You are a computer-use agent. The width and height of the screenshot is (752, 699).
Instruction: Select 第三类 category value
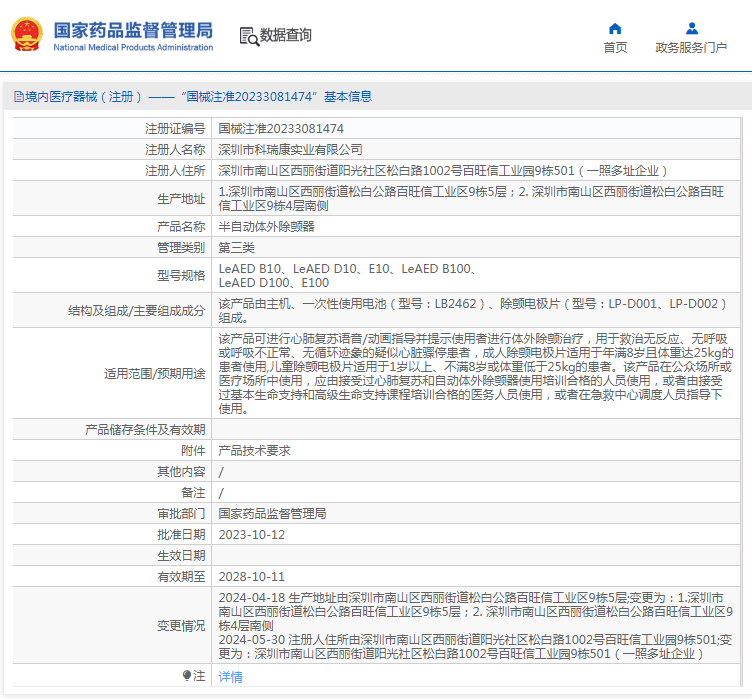[x=236, y=248]
